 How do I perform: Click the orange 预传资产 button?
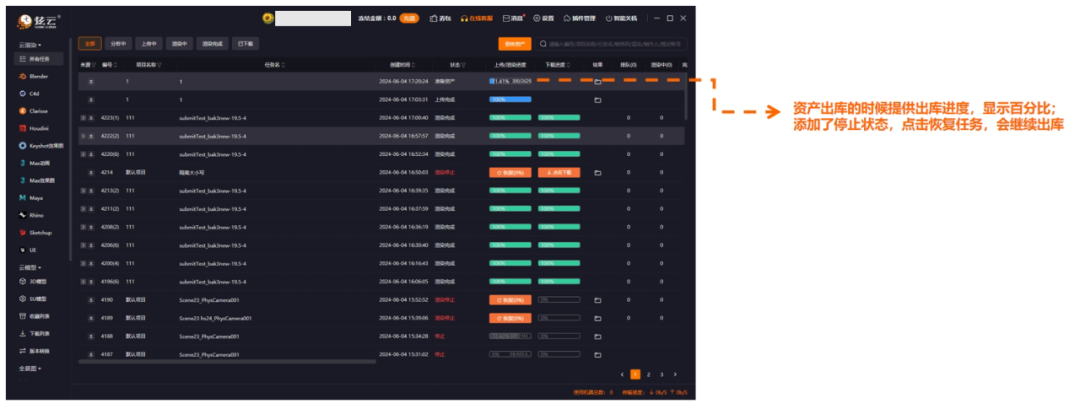click(515, 44)
